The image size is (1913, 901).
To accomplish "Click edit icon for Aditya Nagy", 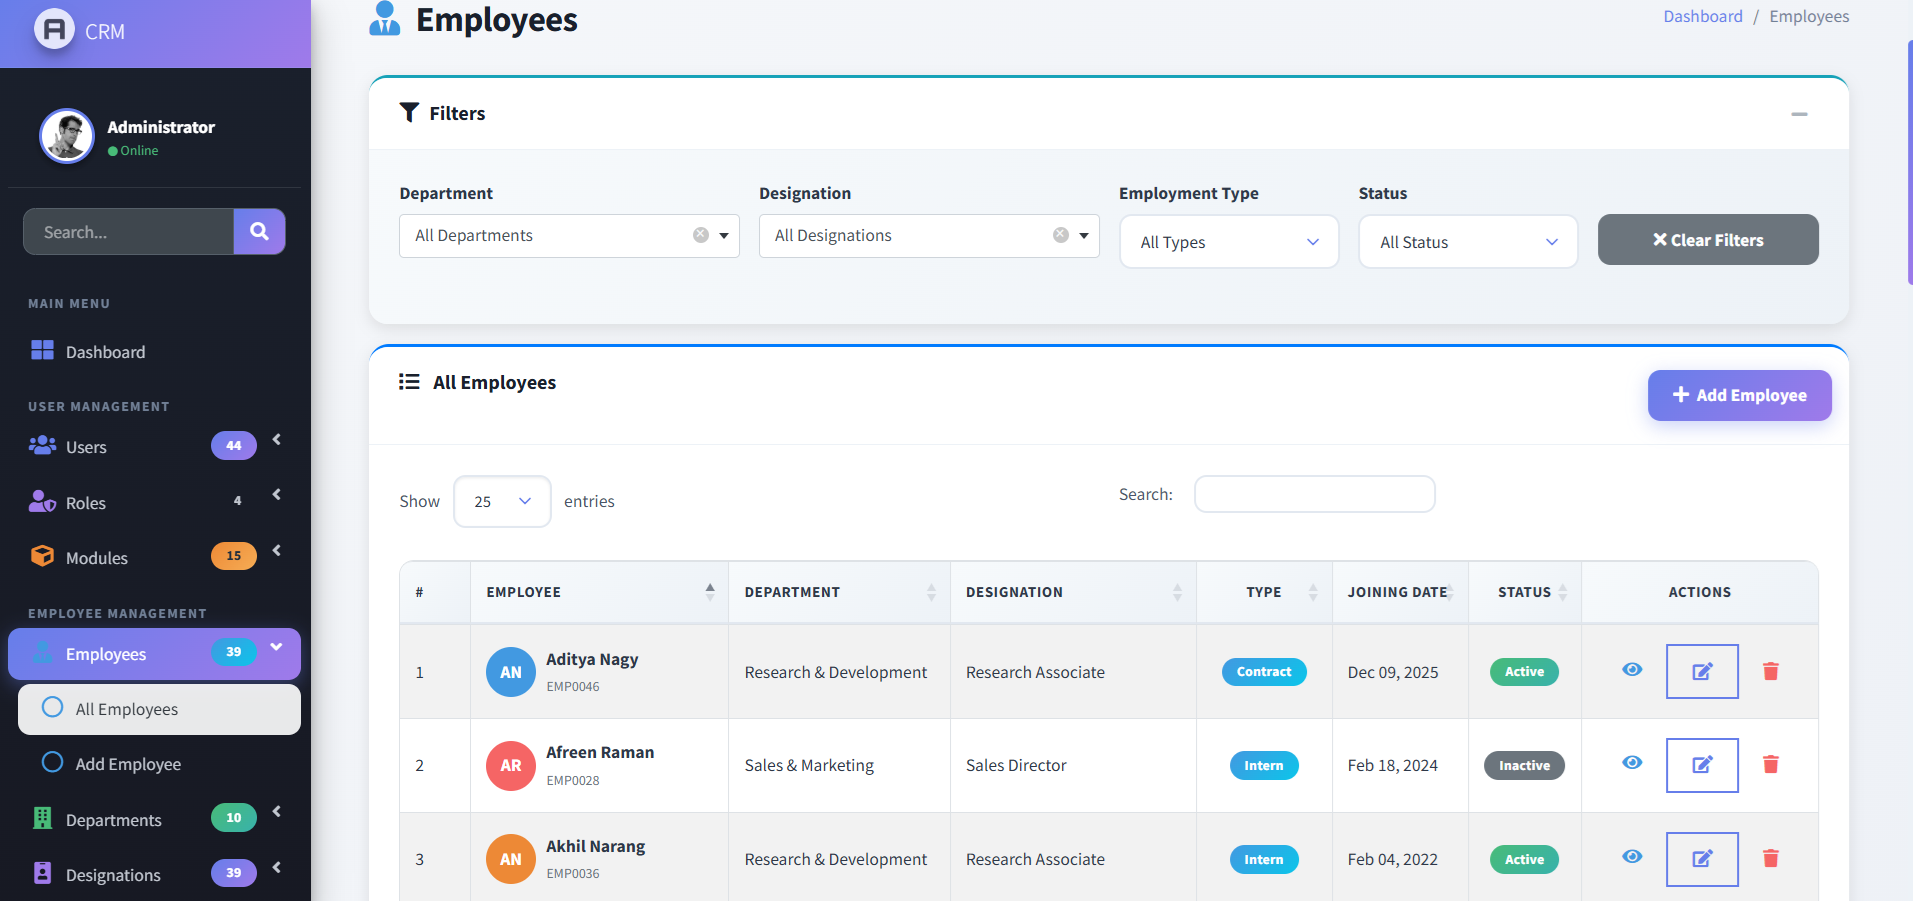I will [1701, 671].
